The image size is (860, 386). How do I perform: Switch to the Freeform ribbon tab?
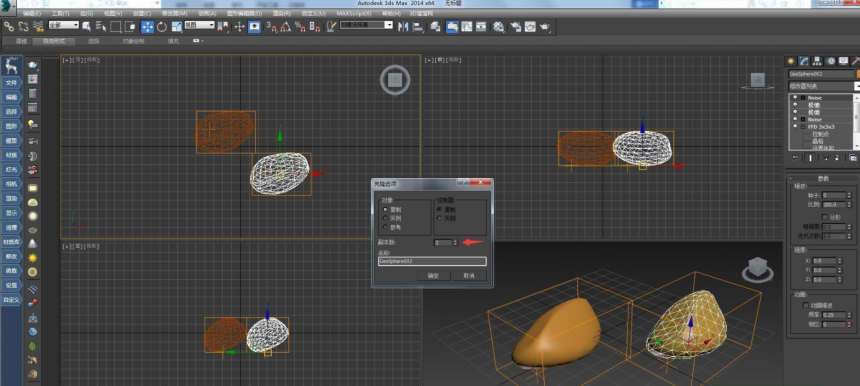[54, 41]
